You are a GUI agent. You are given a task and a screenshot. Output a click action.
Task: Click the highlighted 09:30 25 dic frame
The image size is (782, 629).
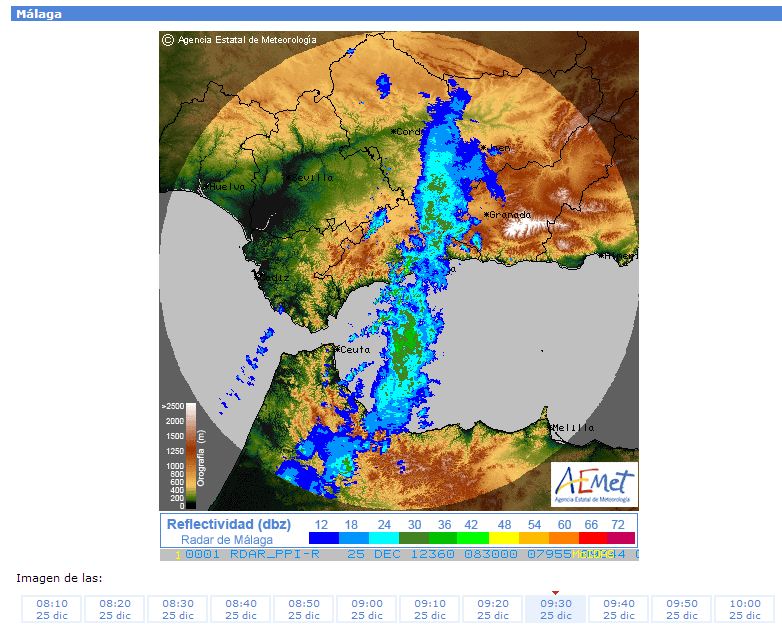556,609
